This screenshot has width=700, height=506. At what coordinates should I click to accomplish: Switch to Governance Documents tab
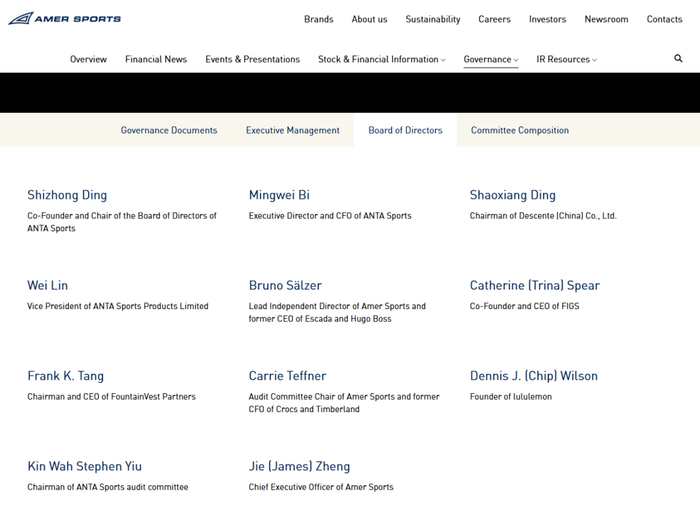coord(169,130)
